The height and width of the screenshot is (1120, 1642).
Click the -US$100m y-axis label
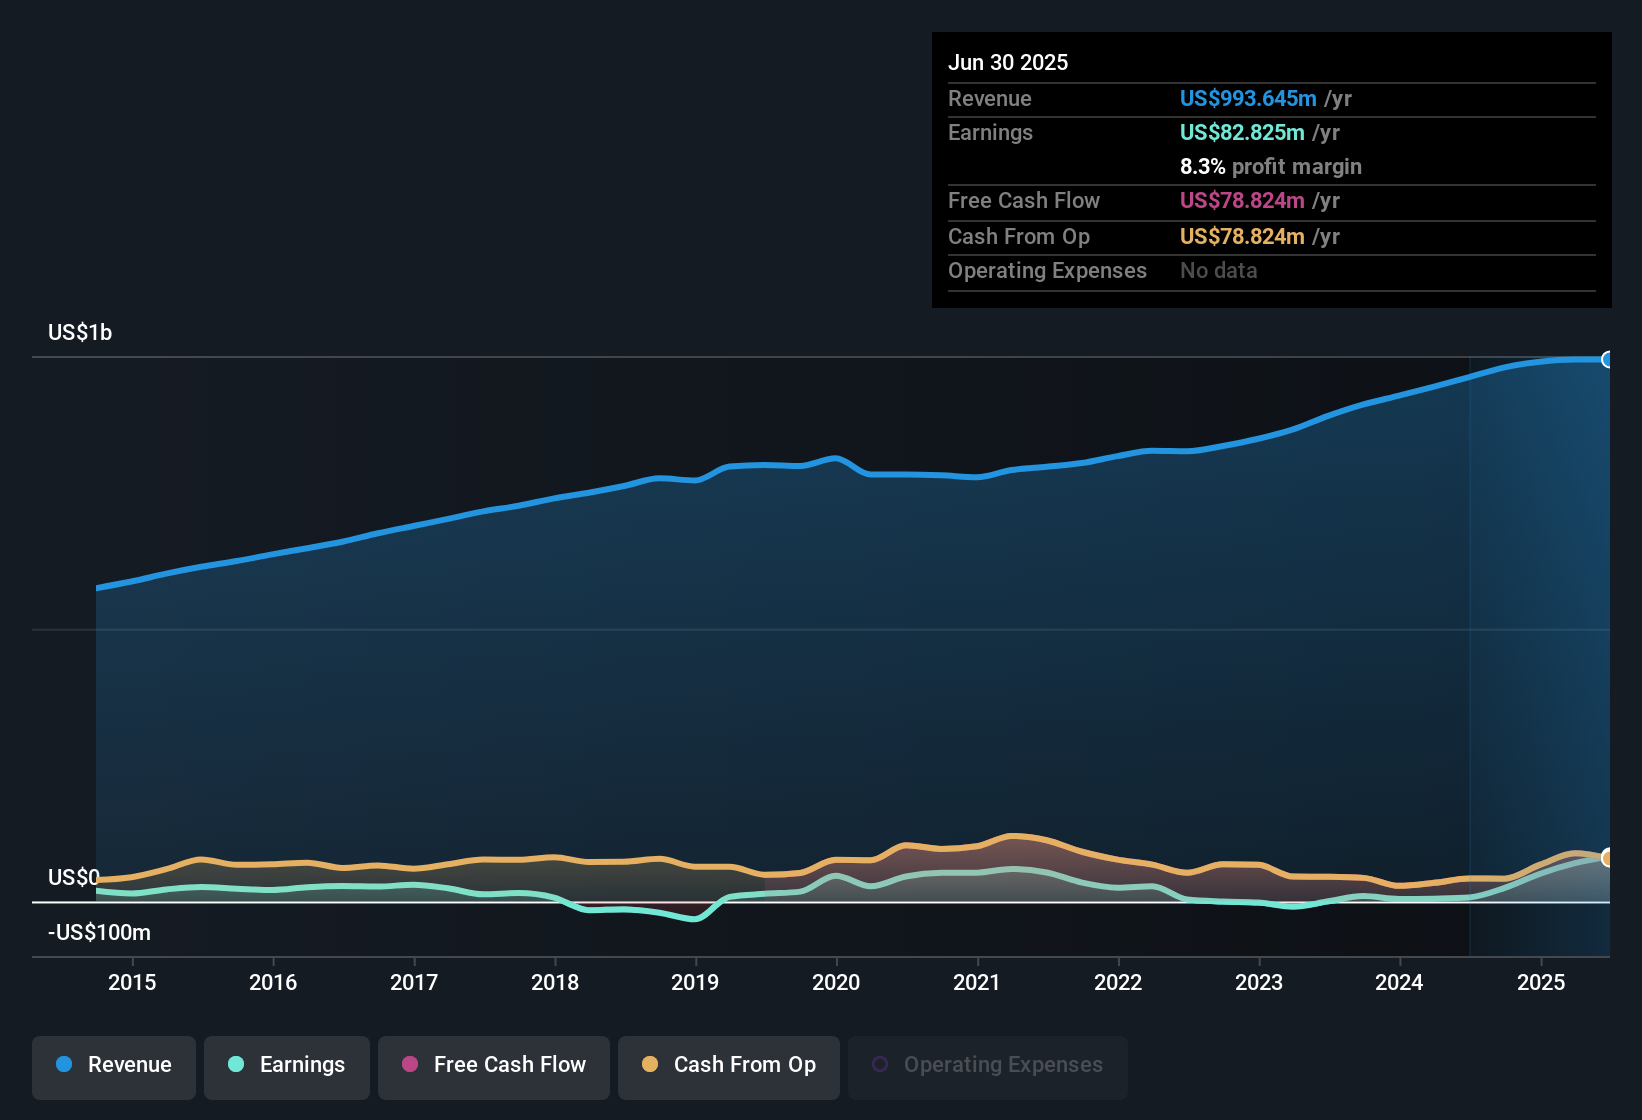[x=100, y=932]
